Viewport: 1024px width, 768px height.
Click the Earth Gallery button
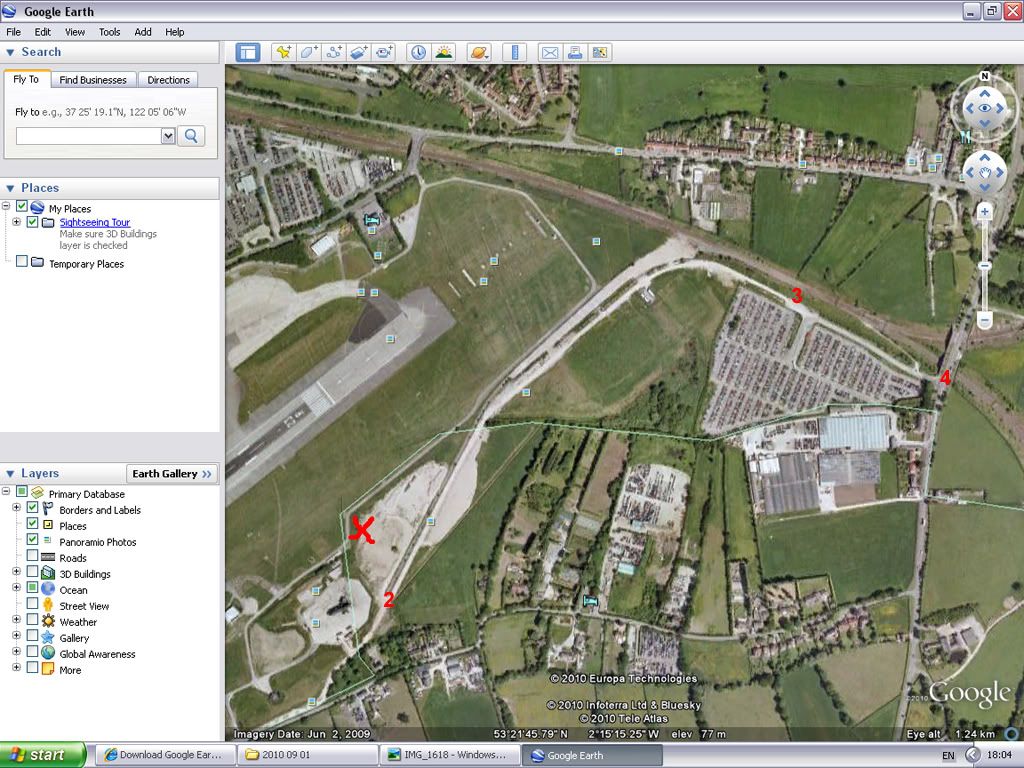(x=173, y=474)
